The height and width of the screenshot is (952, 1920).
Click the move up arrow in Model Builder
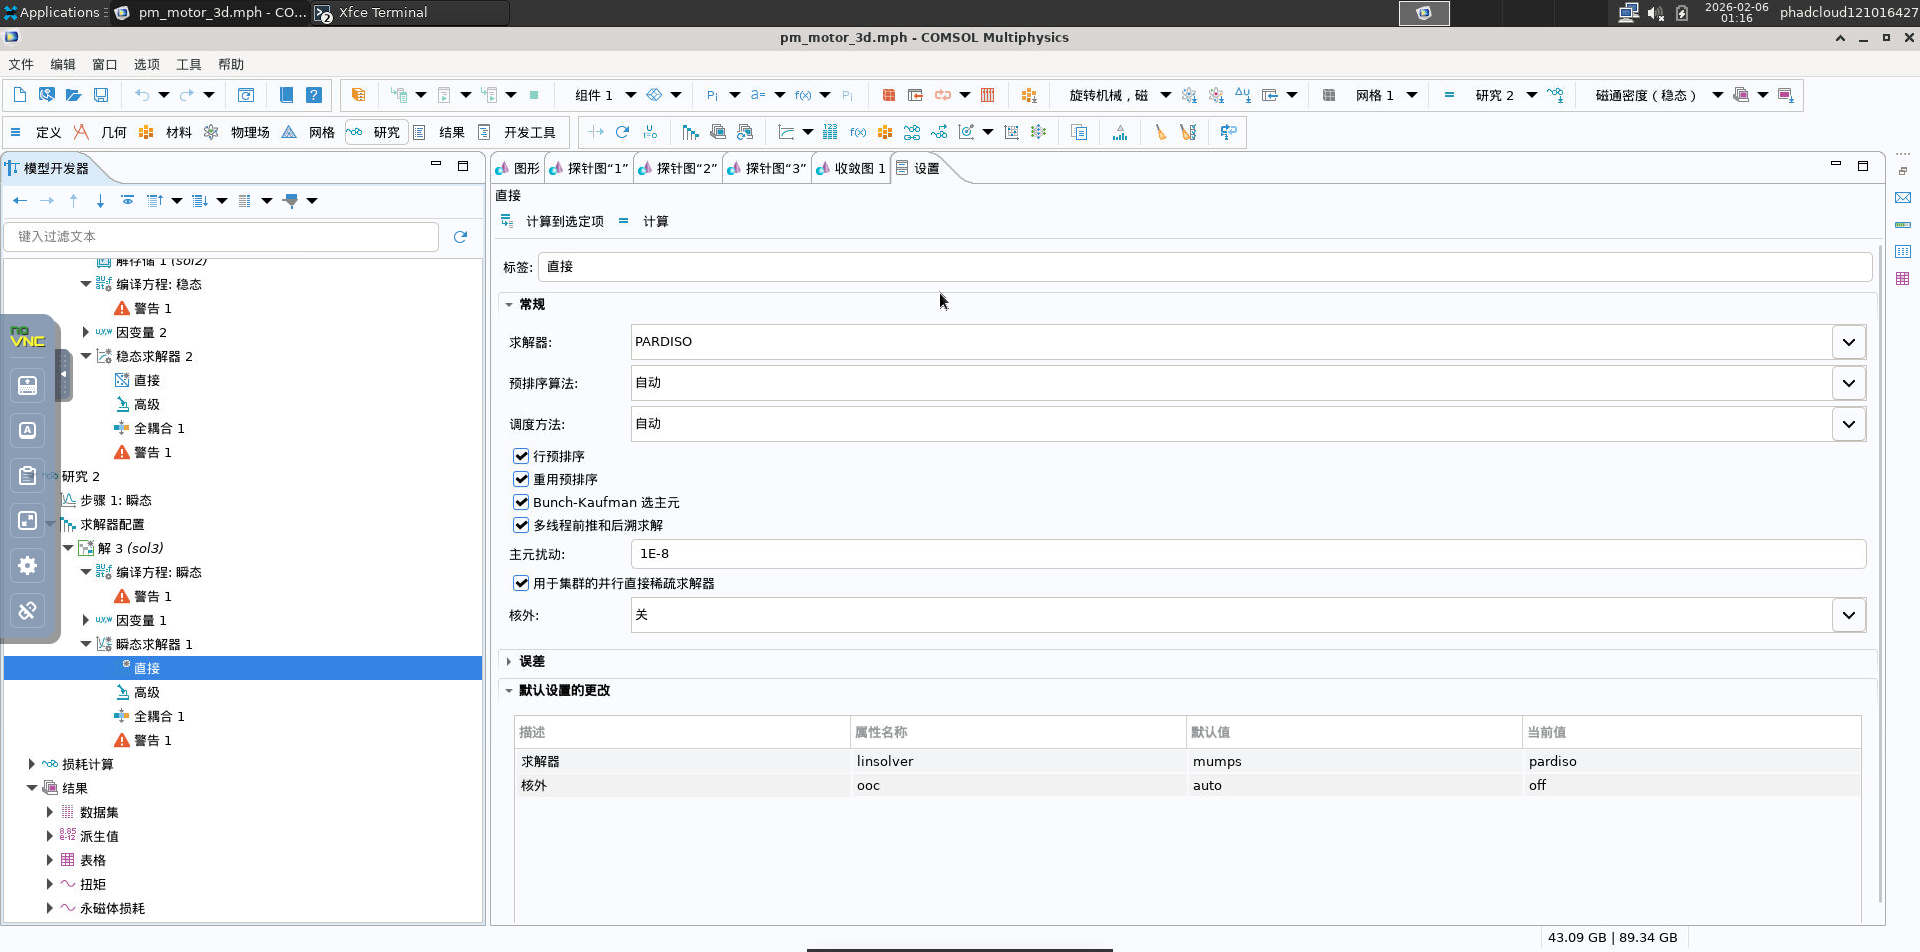coord(73,201)
